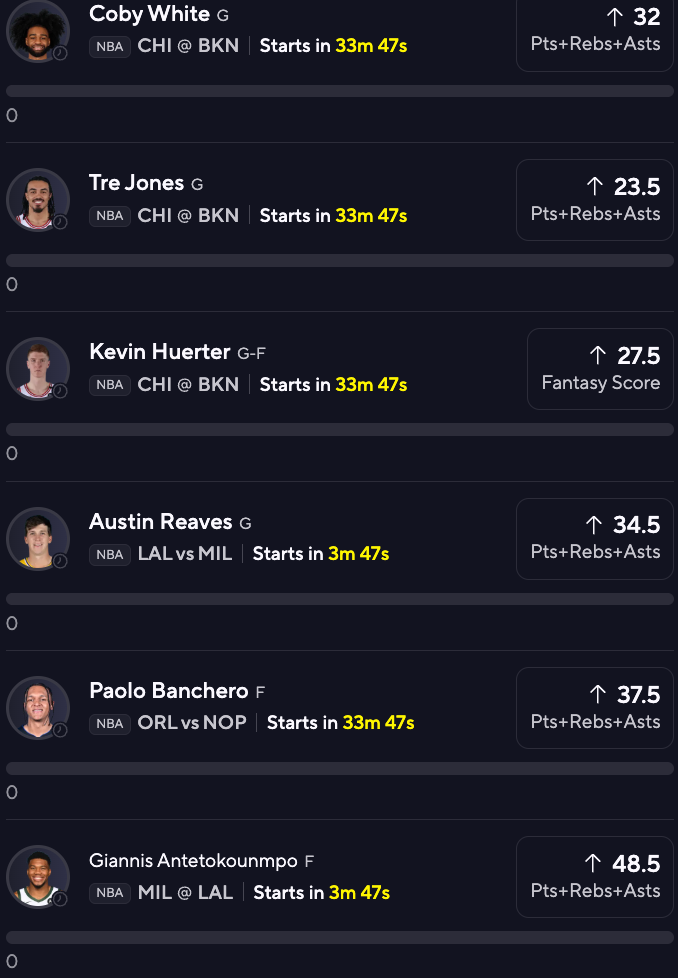Screen dimensions: 678x978
Task: Open Austin Reaves's player name link
Action: point(160,521)
